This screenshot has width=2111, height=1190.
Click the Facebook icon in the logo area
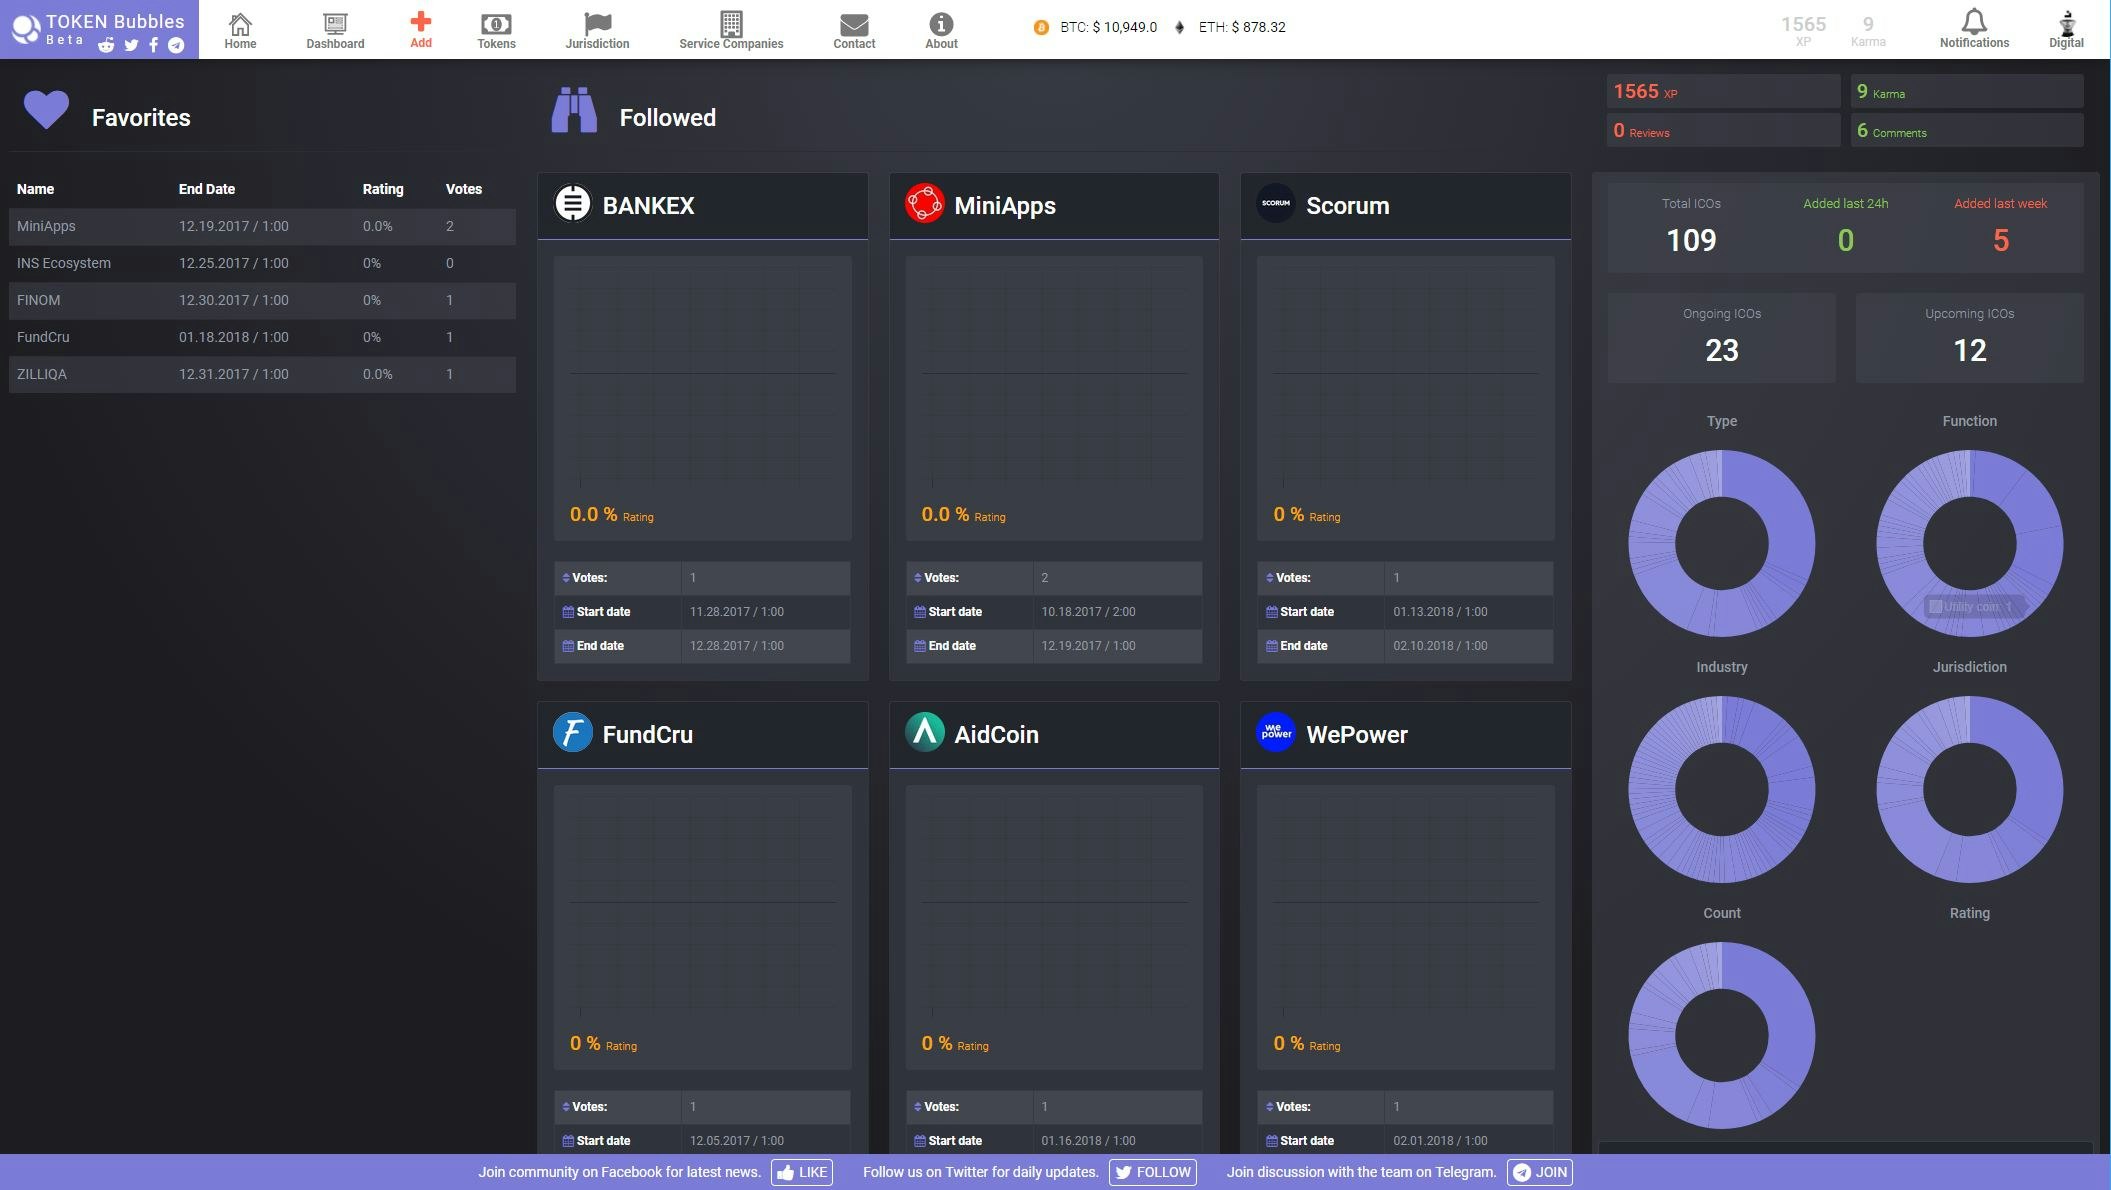[x=153, y=45]
